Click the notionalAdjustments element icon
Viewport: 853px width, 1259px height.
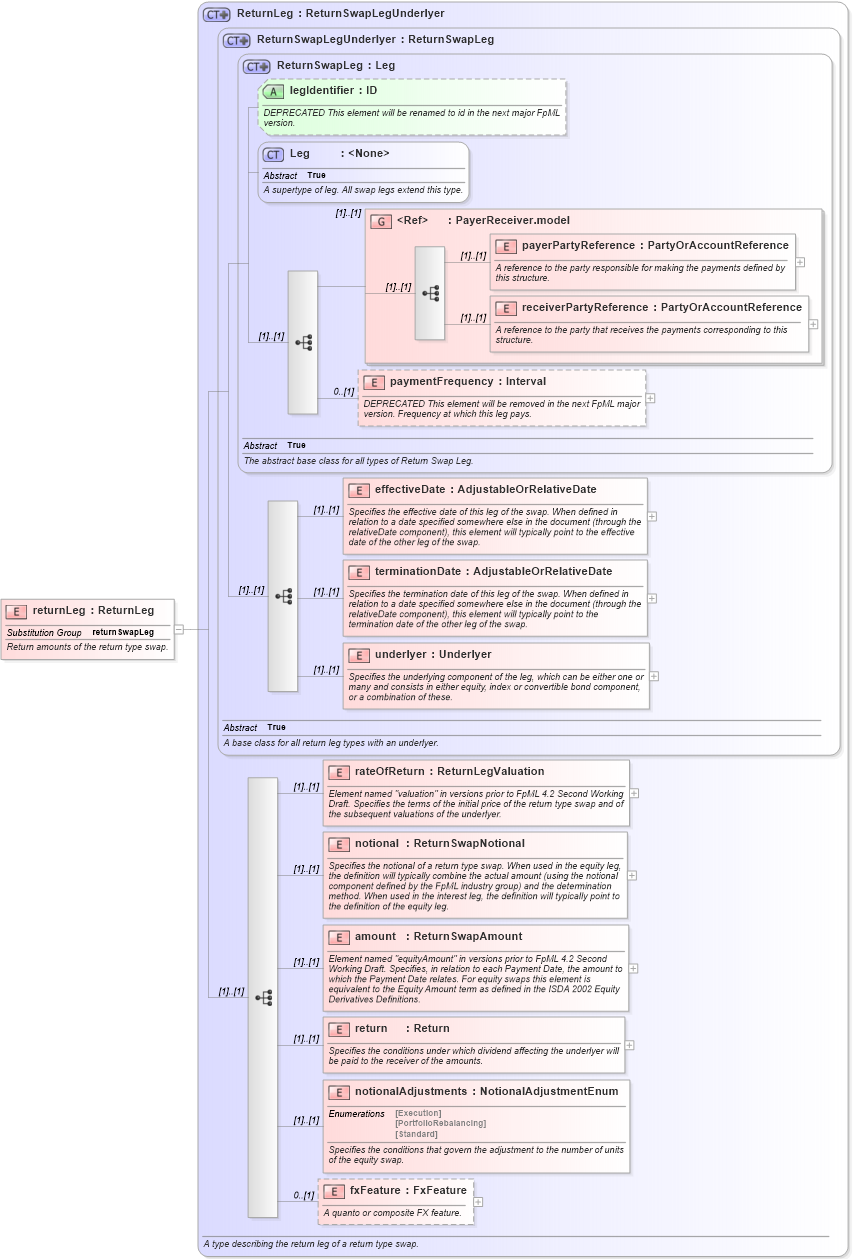(x=337, y=1092)
